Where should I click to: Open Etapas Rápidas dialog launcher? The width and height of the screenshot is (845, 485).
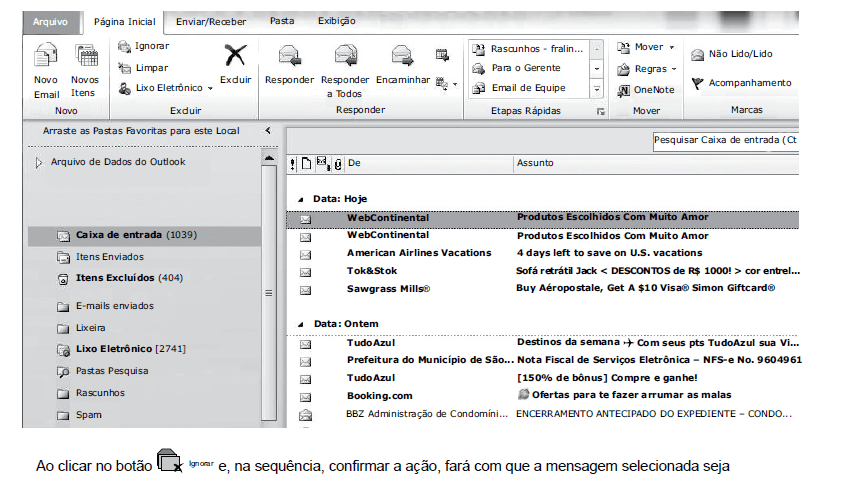(x=600, y=112)
